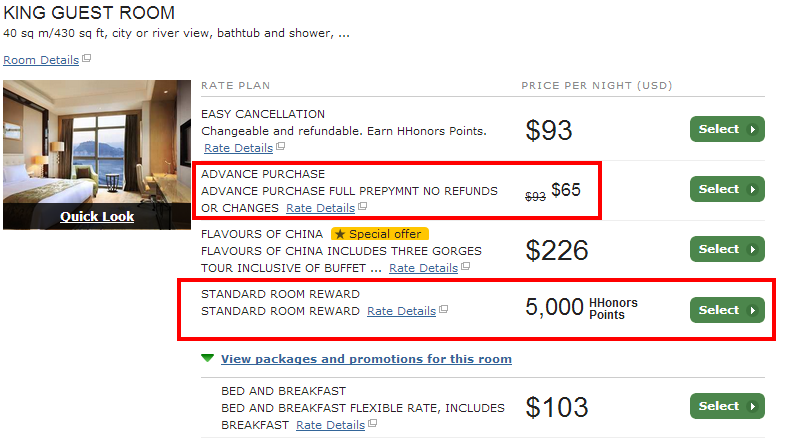Open Rate Details for Standard Room Reward
This screenshot has height=446, width=787.
pos(401,312)
